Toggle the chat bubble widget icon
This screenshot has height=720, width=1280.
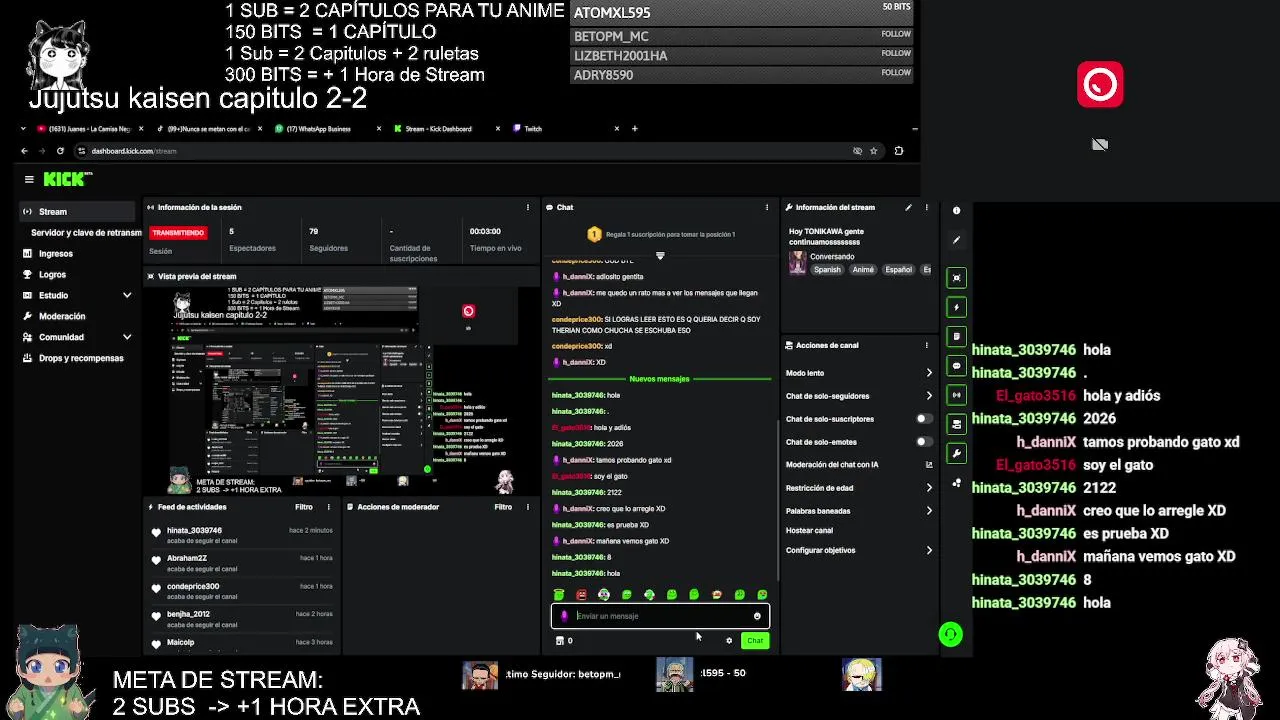click(956, 366)
